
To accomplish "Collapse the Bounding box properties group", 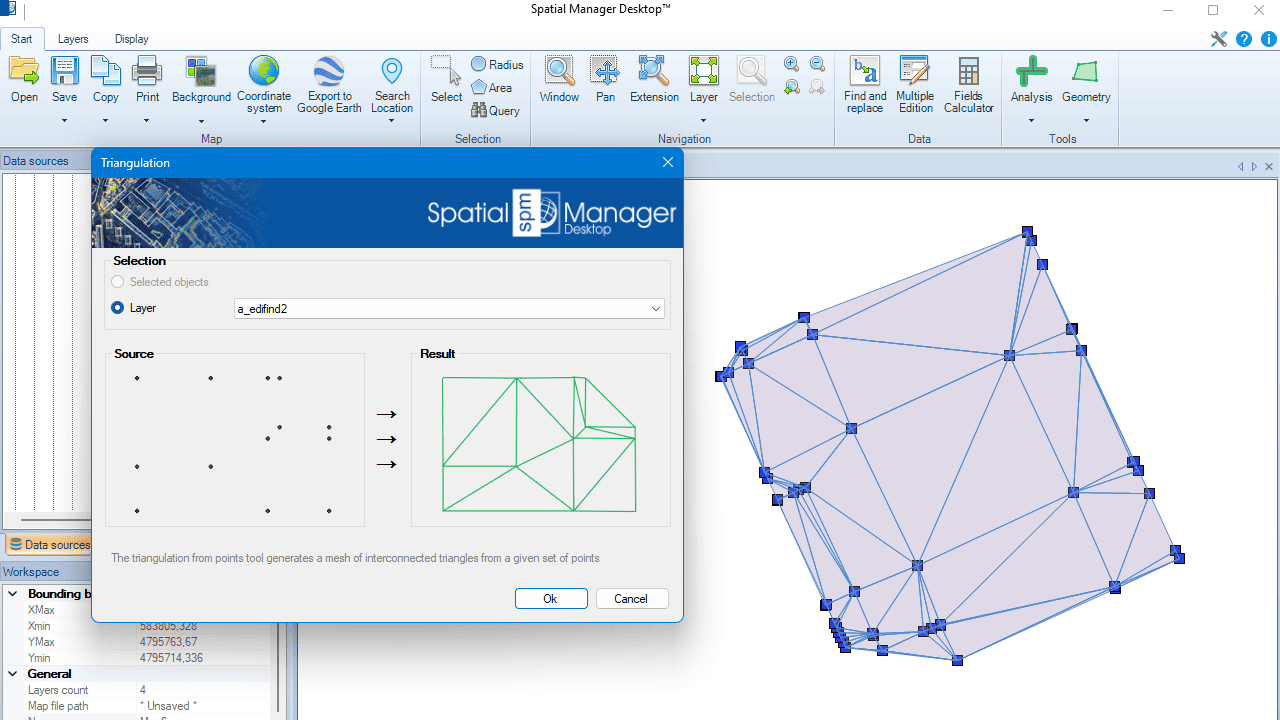I will 13,594.
